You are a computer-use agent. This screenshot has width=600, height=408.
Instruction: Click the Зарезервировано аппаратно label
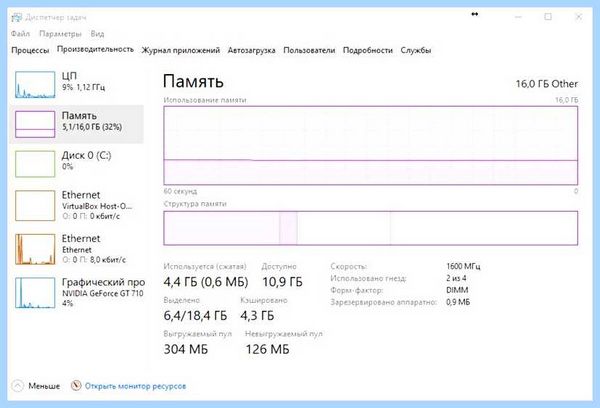pyautogui.click(x=383, y=302)
